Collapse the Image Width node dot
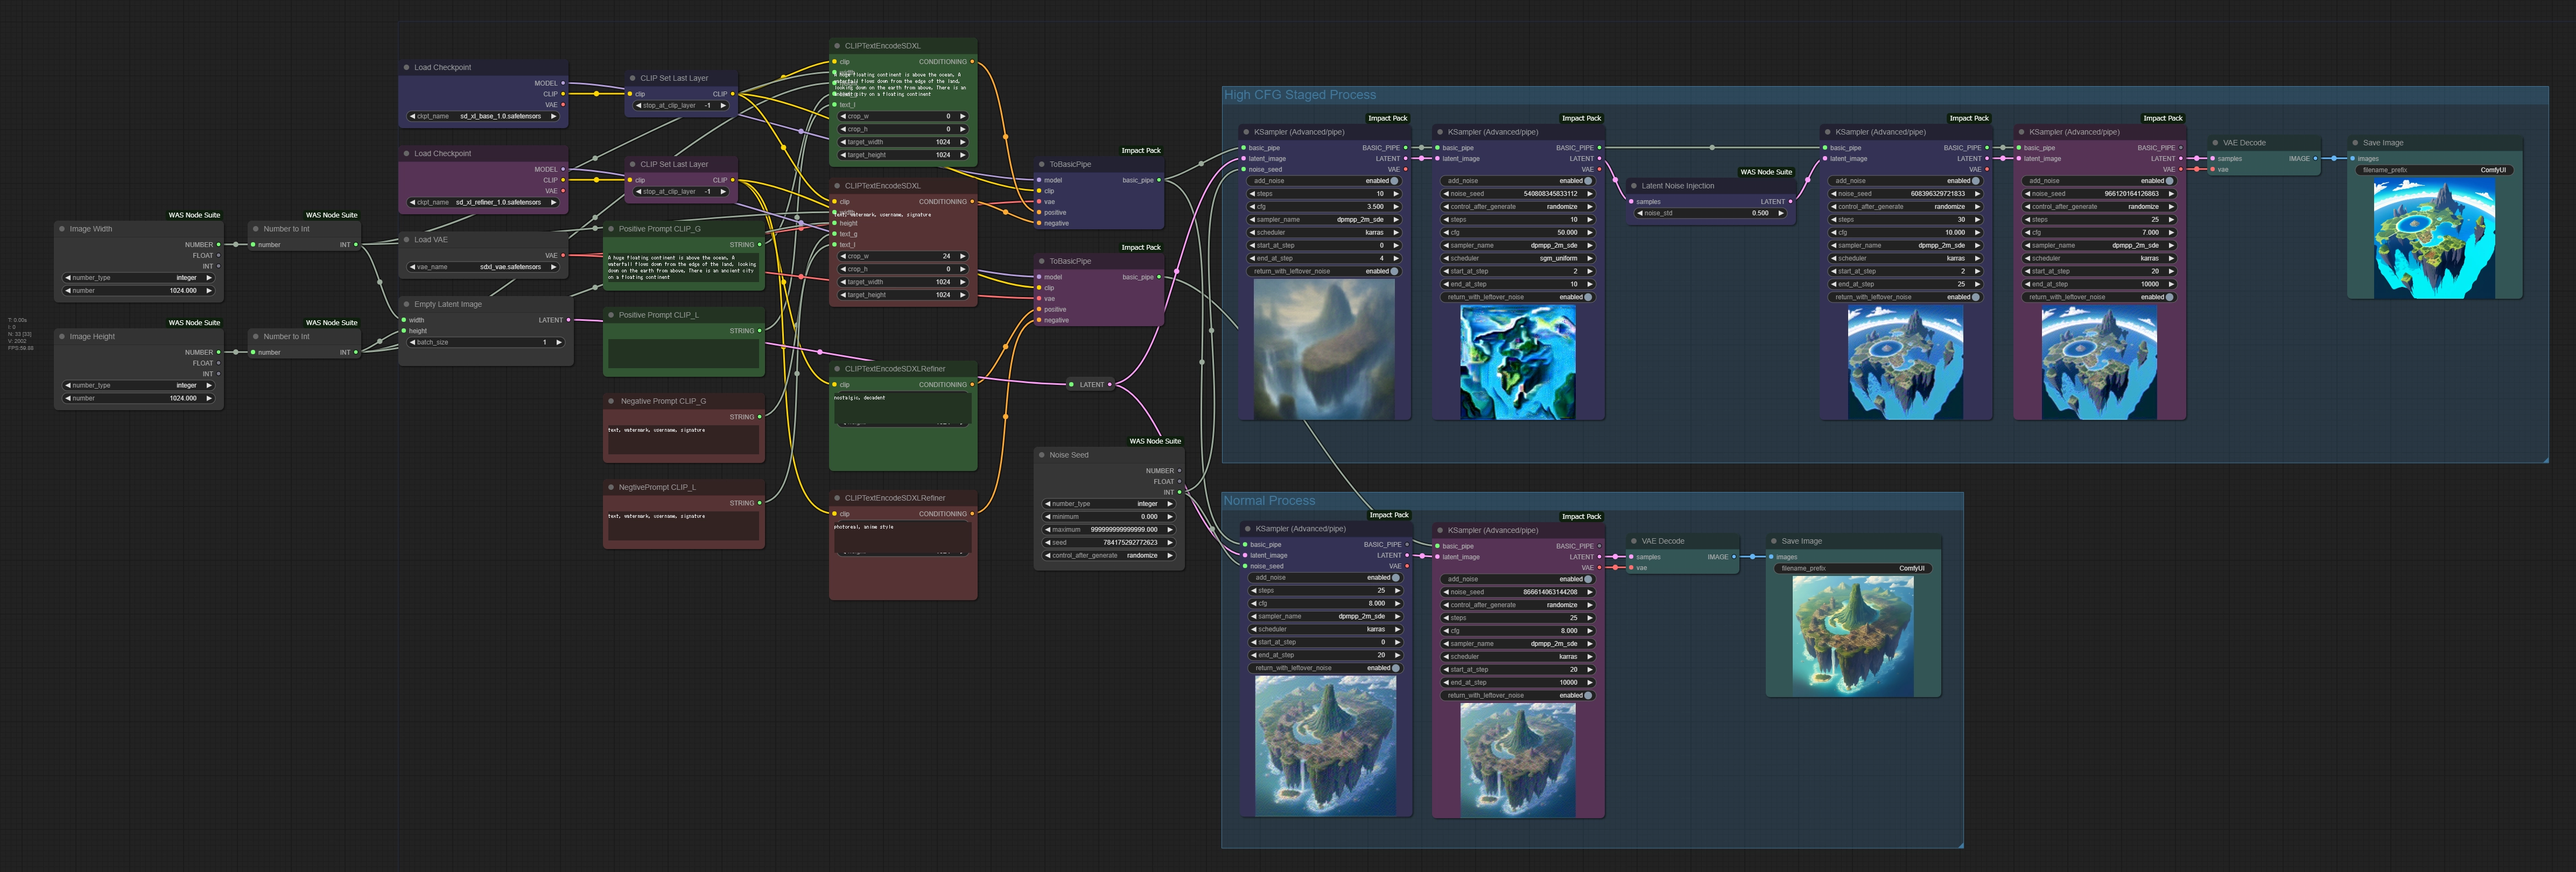Screen dimensions: 2576x872 [x=61, y=229]
